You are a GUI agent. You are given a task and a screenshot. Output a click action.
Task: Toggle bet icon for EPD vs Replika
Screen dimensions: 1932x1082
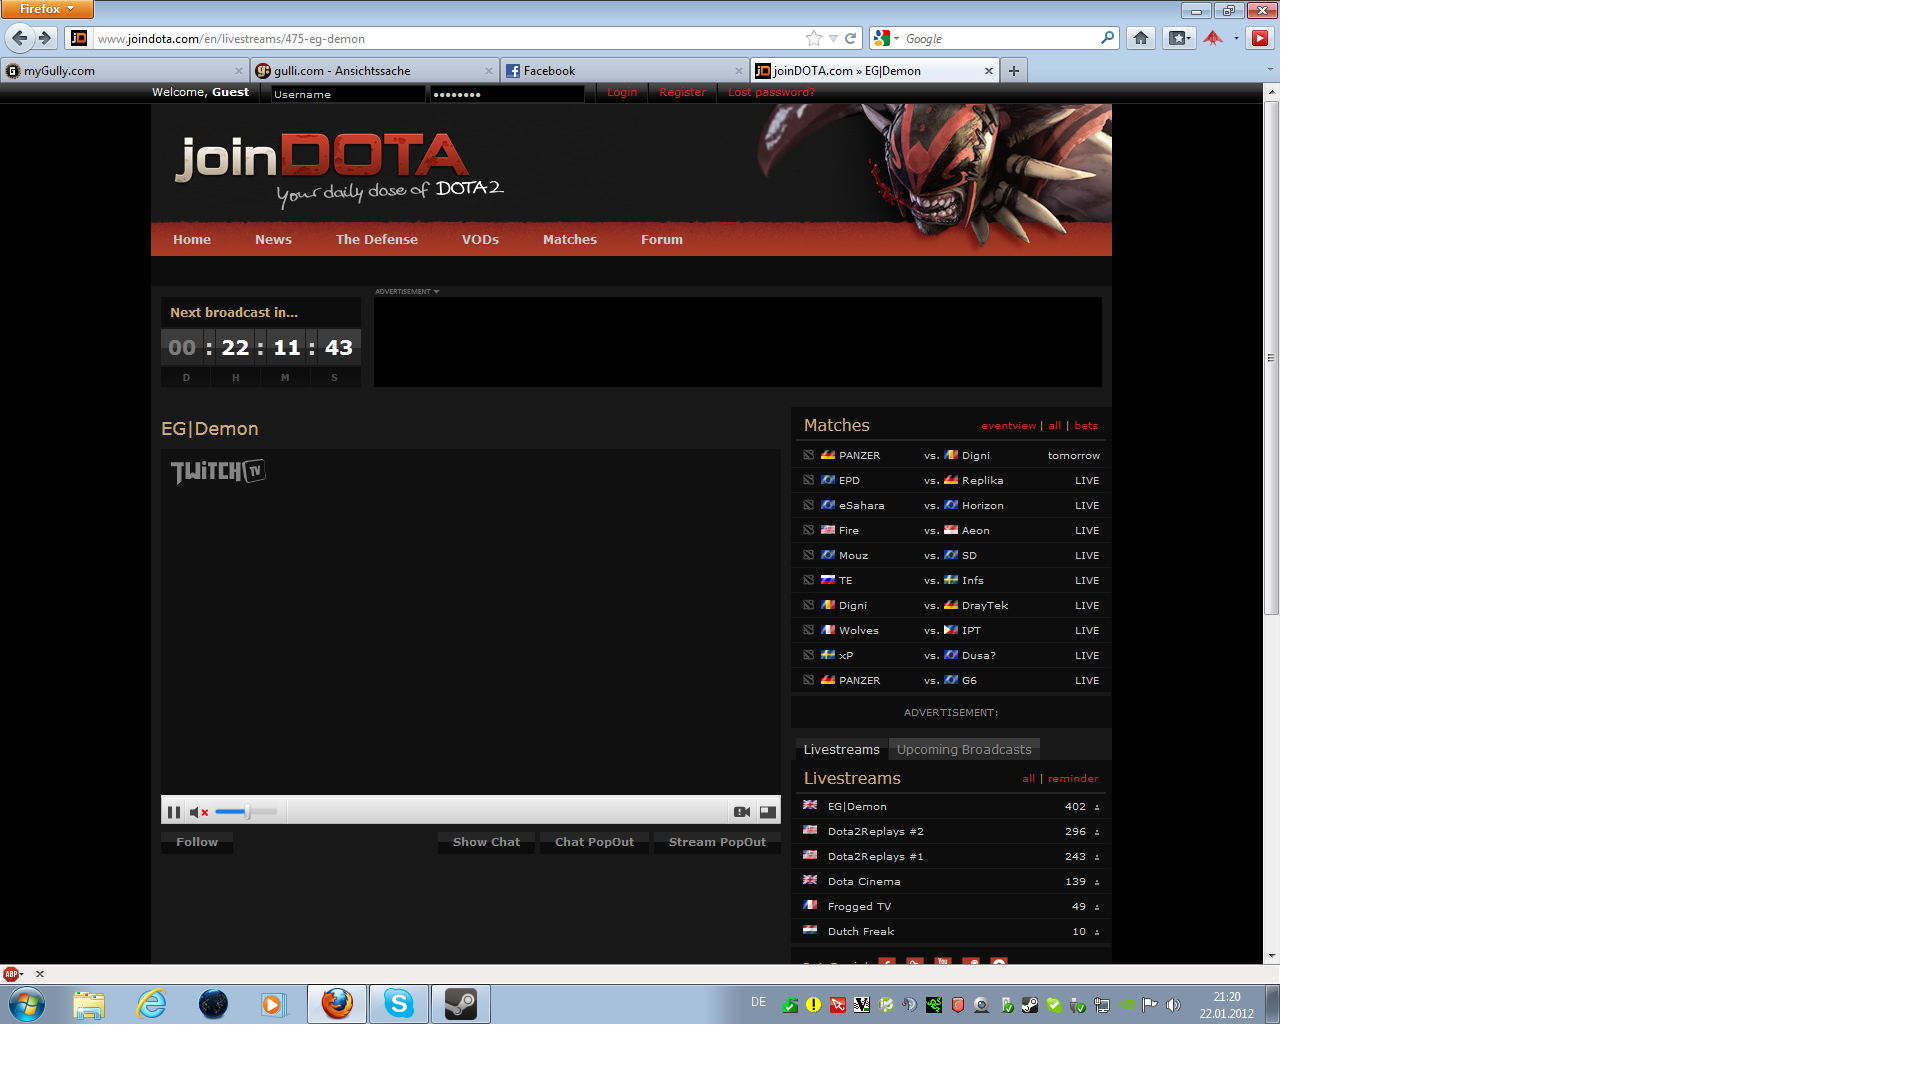tap(808, 481)
